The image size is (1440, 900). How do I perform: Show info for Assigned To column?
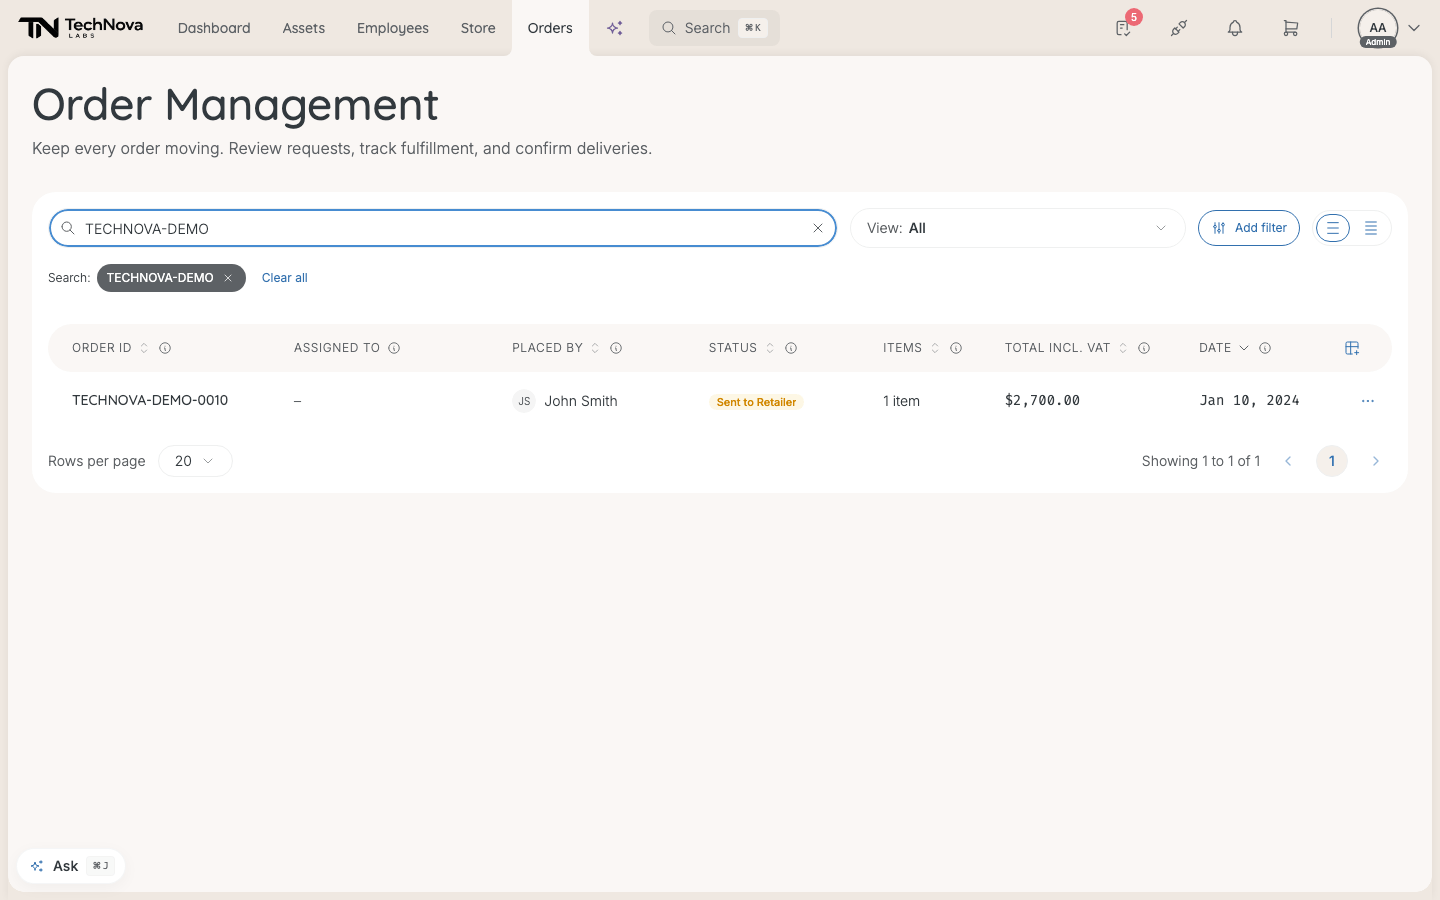pyautogui.click(x=394, y=348)
